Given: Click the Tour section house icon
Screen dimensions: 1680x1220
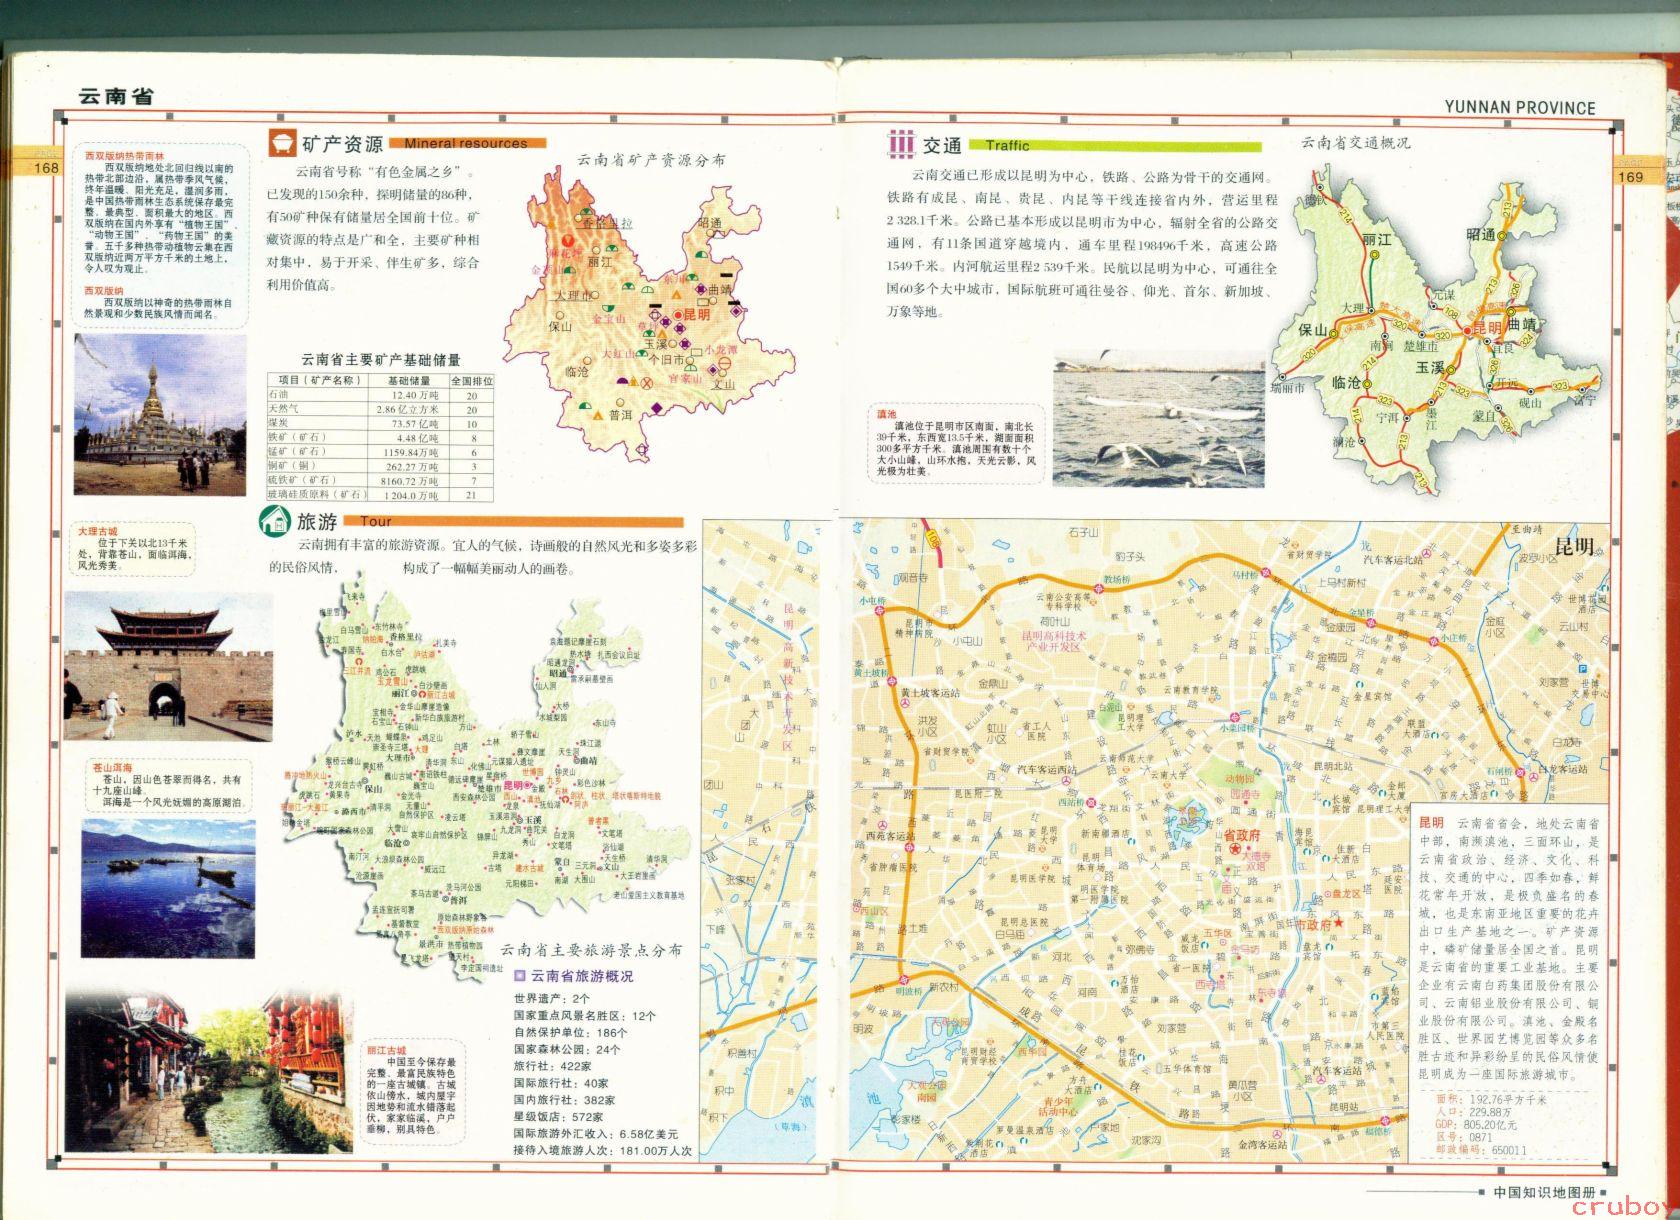Looking at the screenshot, I should tap(274, 519).
